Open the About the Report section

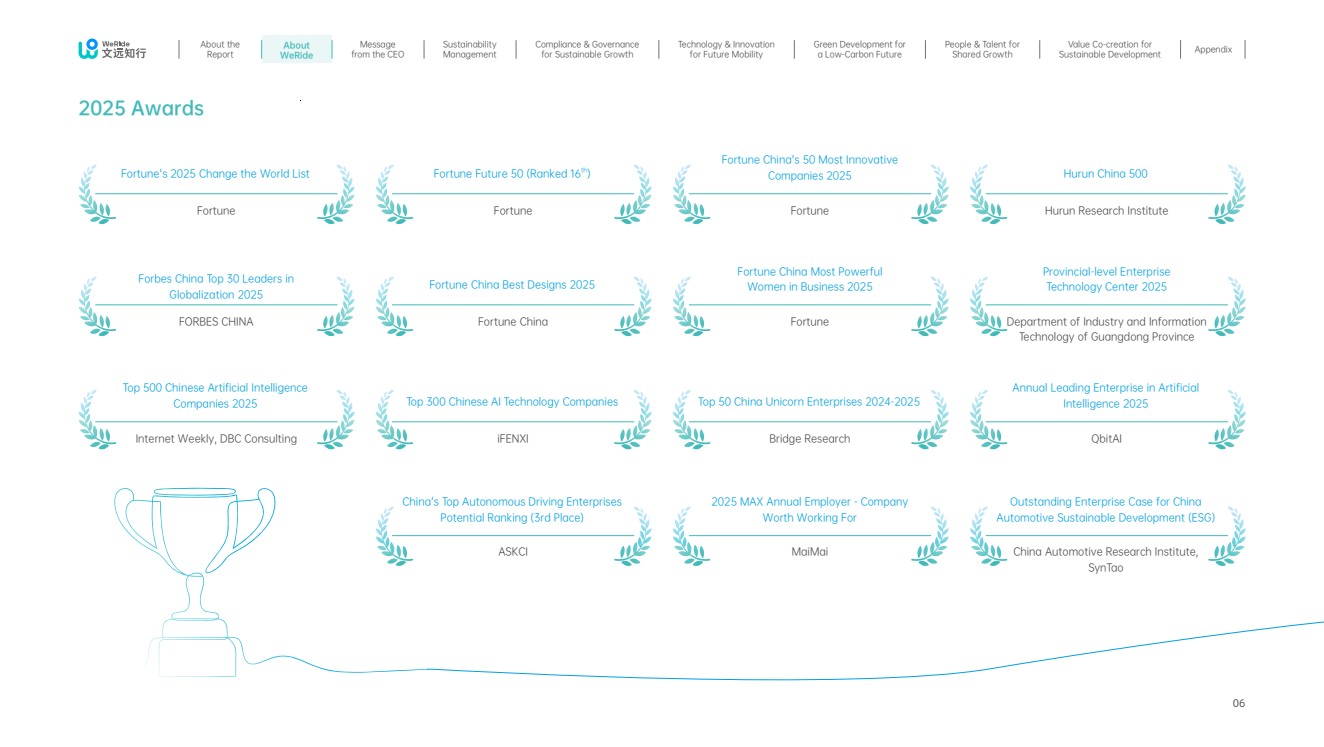[x=220, y=50]
